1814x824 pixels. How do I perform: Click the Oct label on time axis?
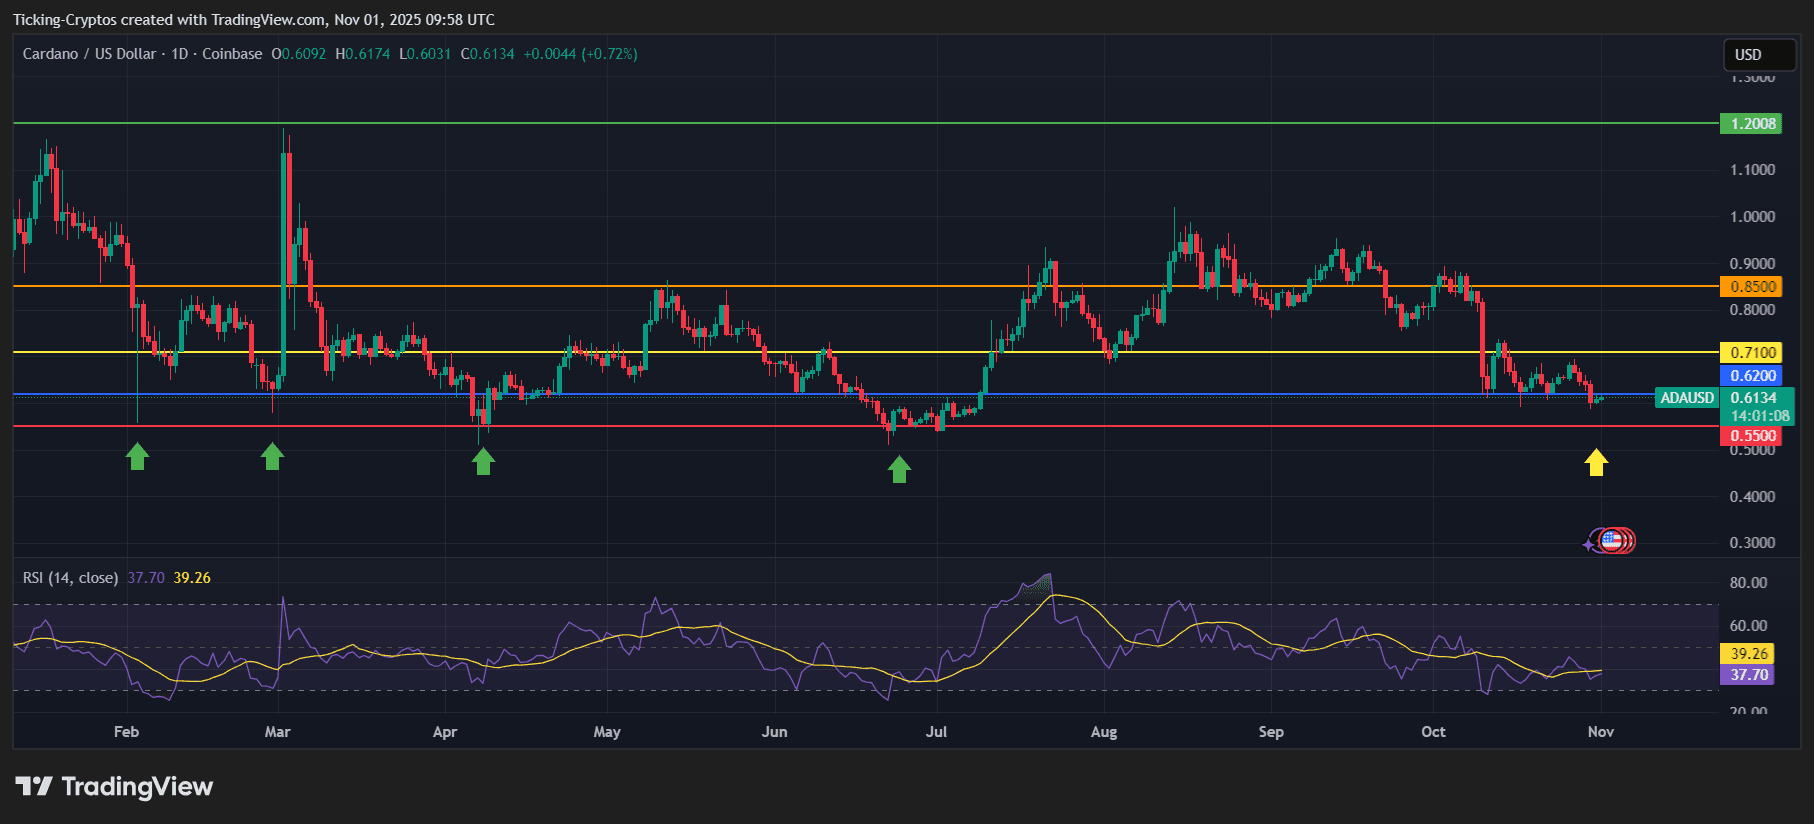pyautogui.click(x=1433, y=732)
